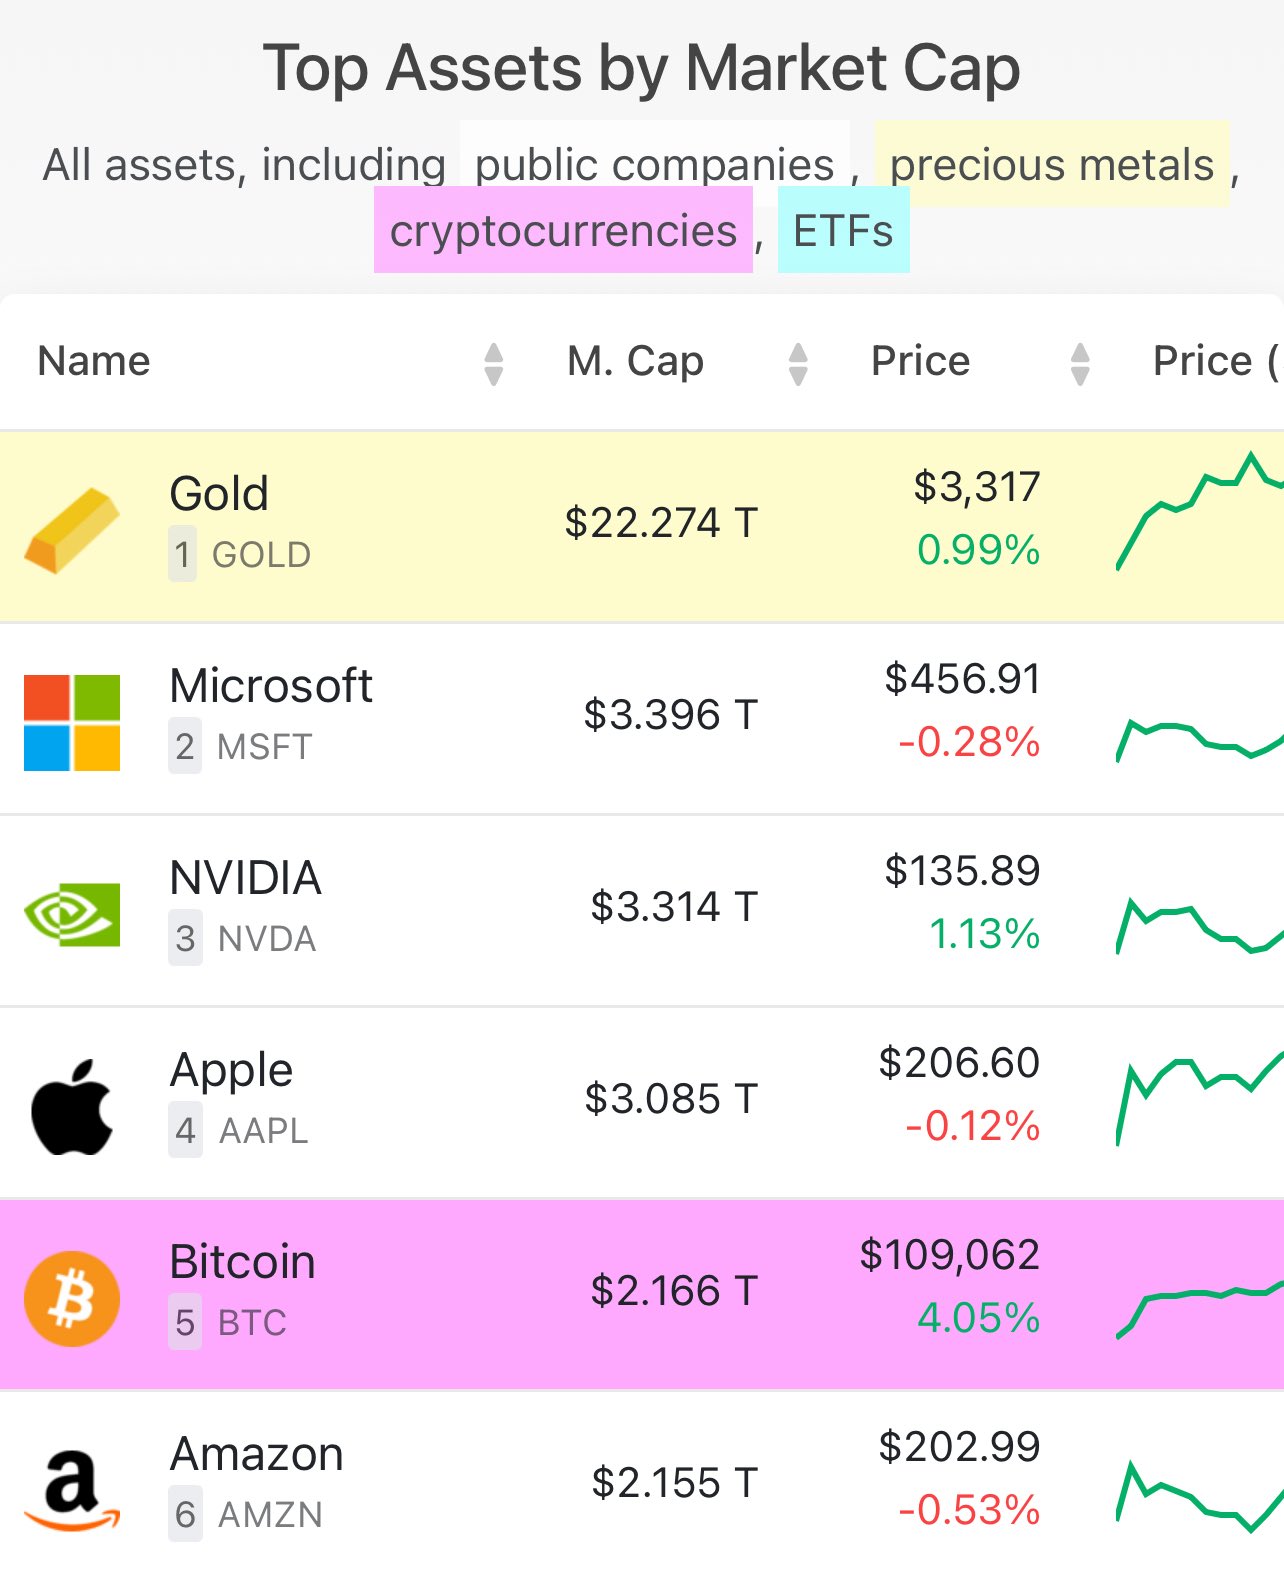The height and width of the screenshot is (1578, 1284).
Task: Click the Amazon logo icon
Action: click(72, 1491)
